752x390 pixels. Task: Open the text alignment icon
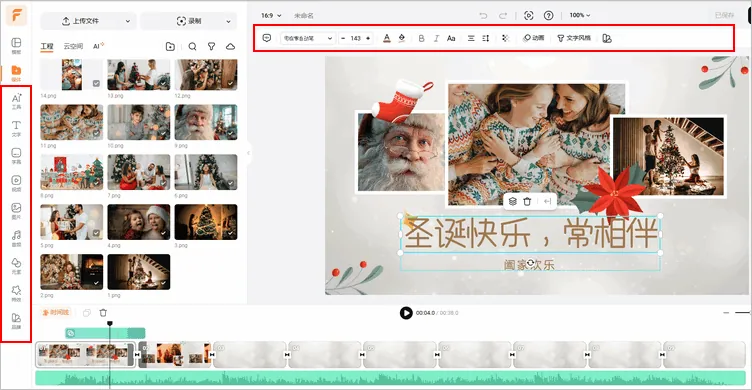pos(471,38)
